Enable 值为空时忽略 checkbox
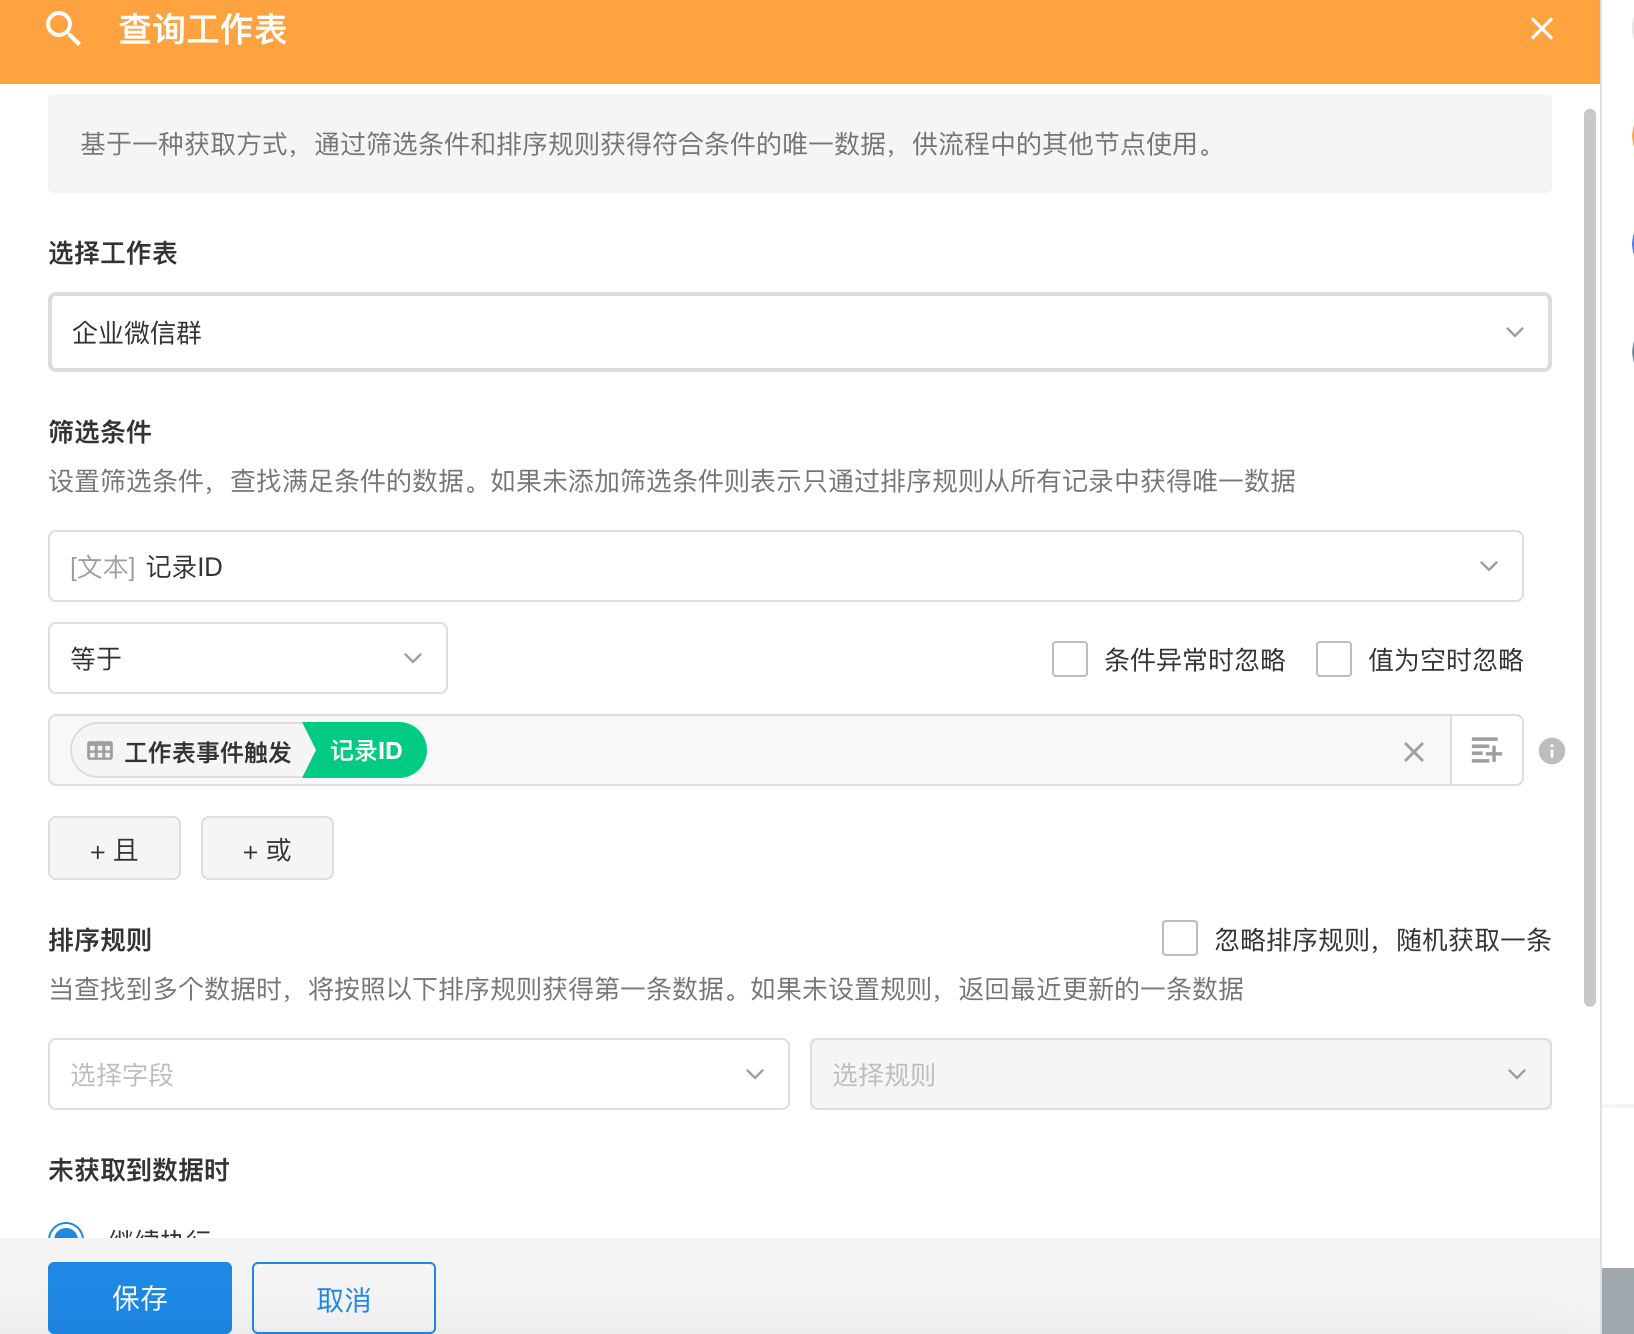The height and width of the screenshot is (1334, 1634). tap(1333, 660)
